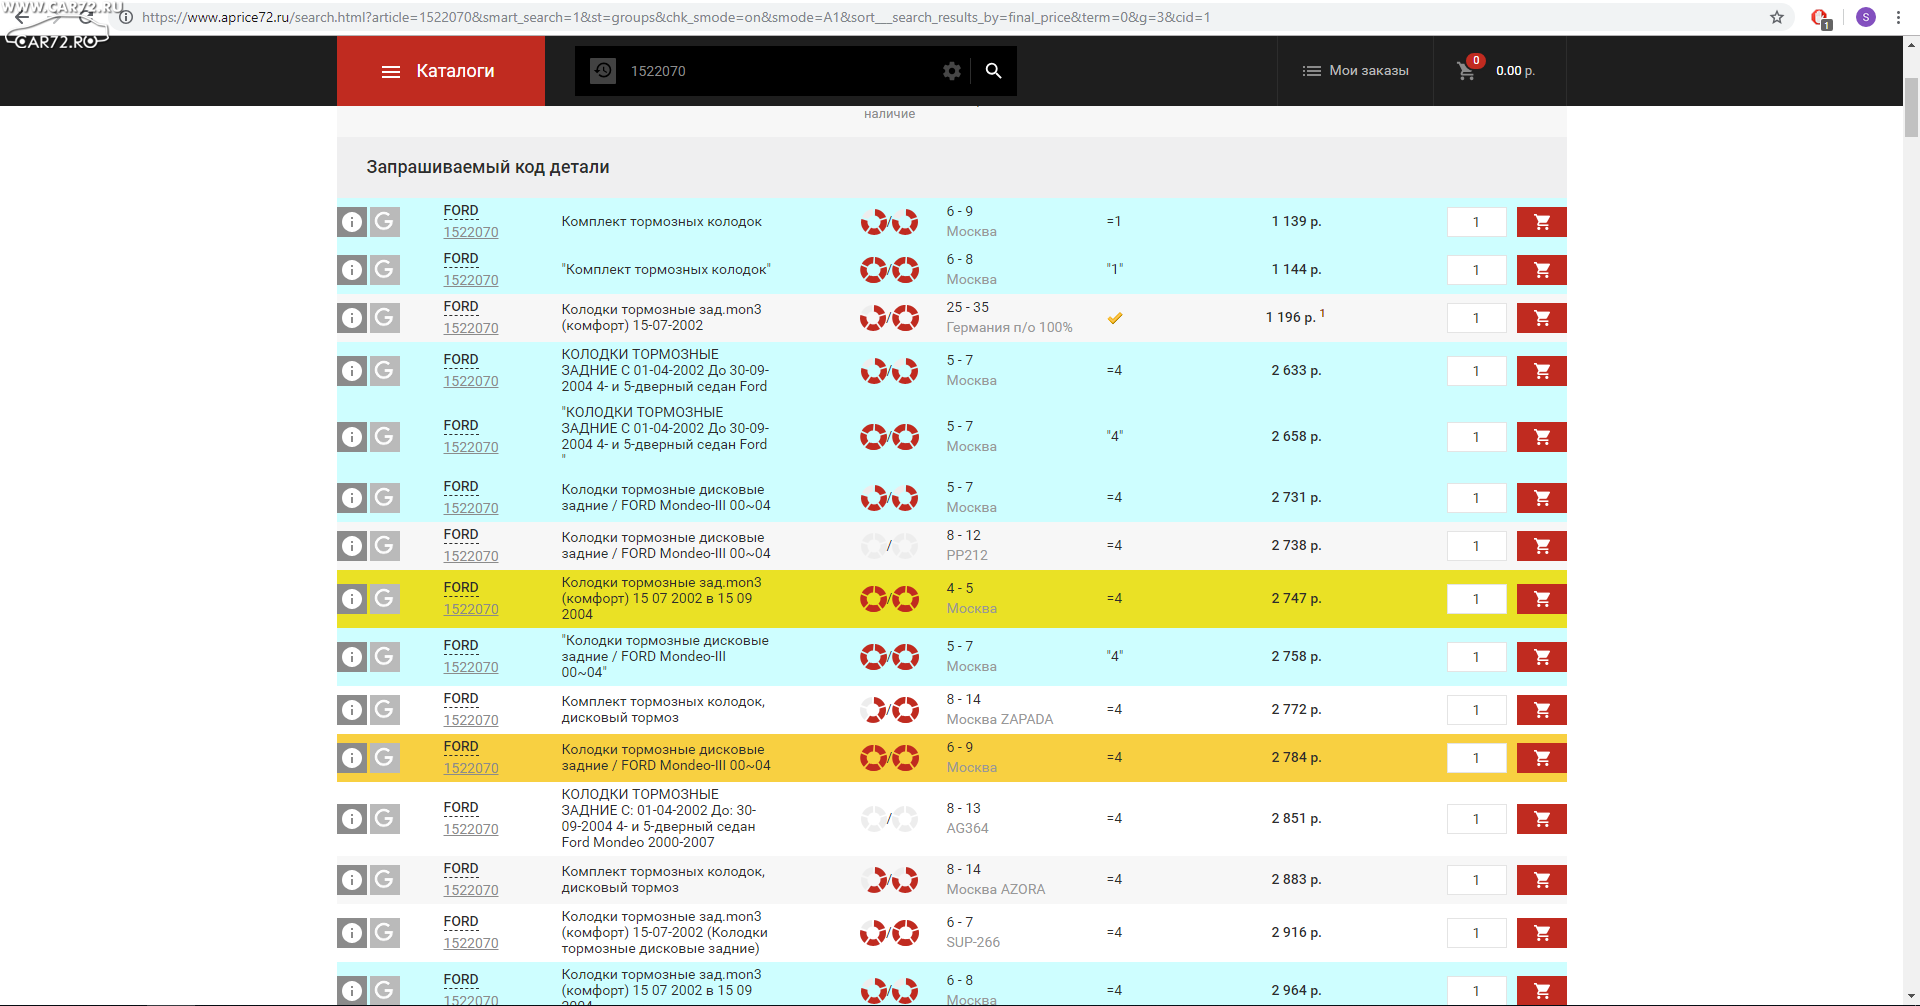The width and height of the screenshot is (1920, 1006).
Task: Click 'Запрашиваемый код детали' heading
Action: click(x=488, y=167)
